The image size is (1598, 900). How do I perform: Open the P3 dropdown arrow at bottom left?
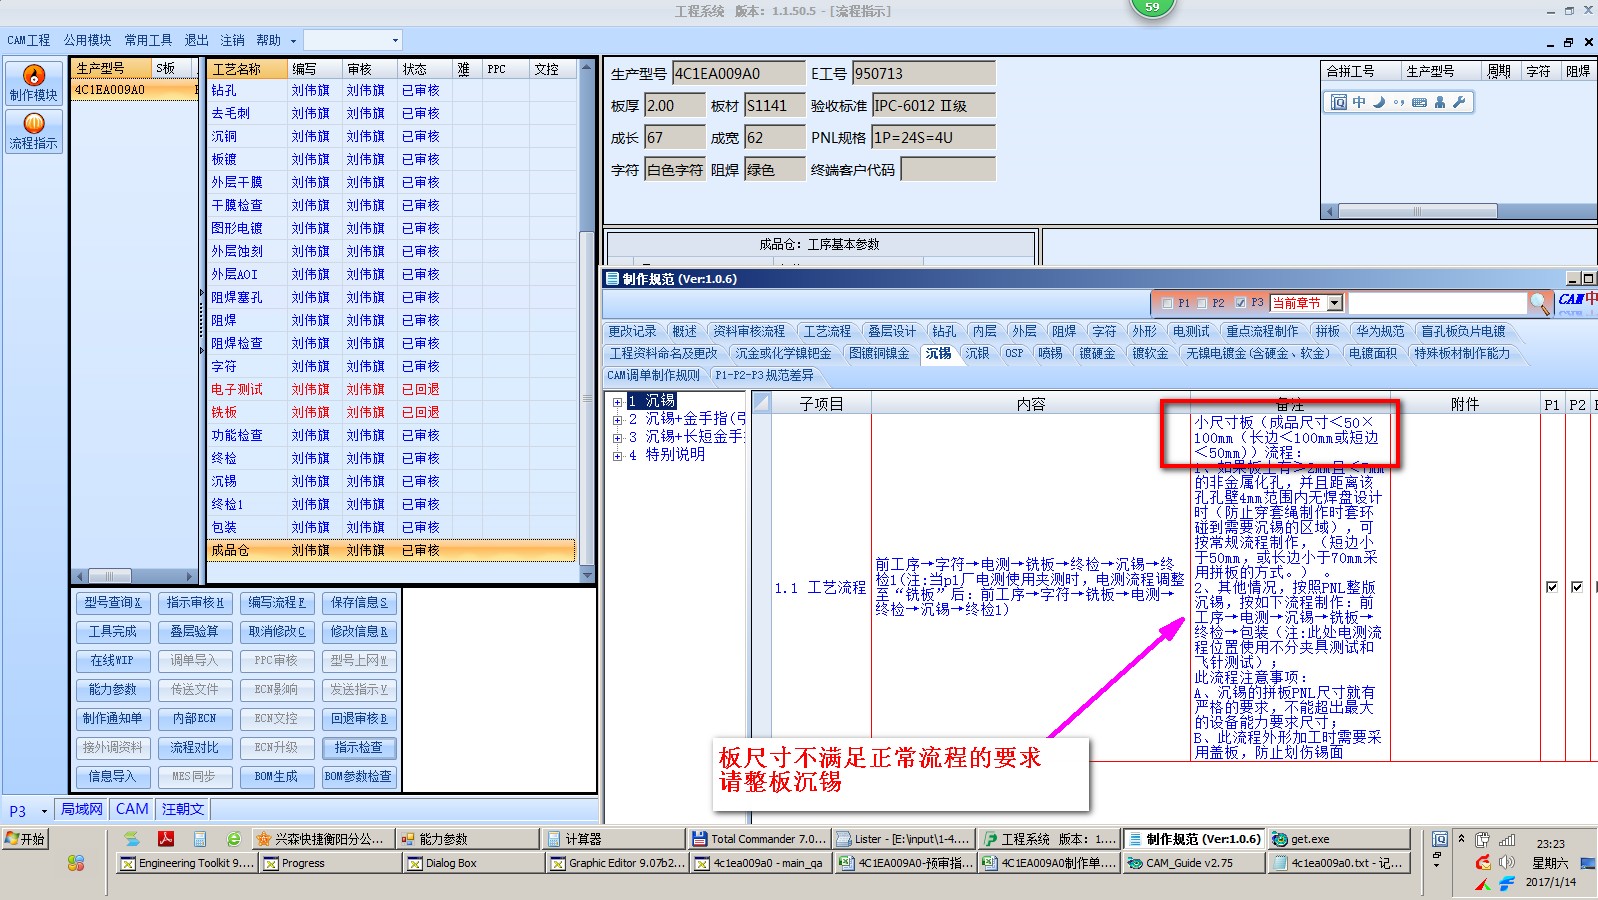(x=44, y=811)
